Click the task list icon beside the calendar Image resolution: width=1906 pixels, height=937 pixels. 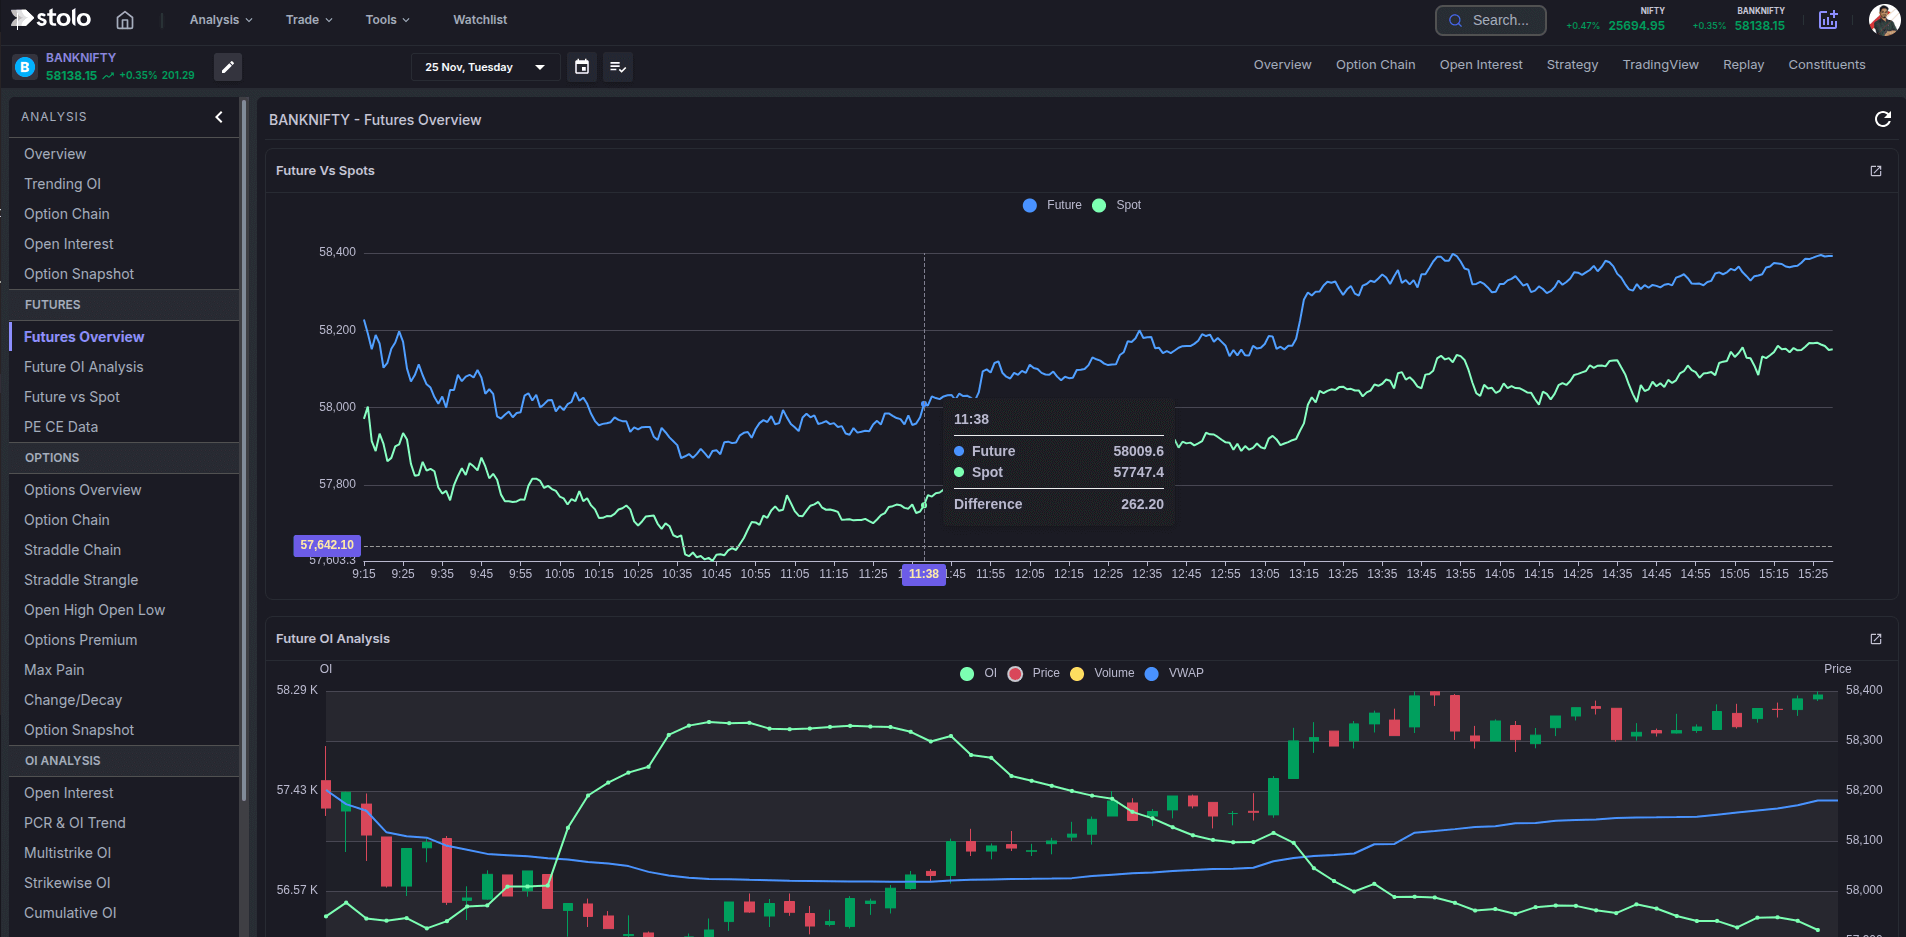tap(617, 67)
